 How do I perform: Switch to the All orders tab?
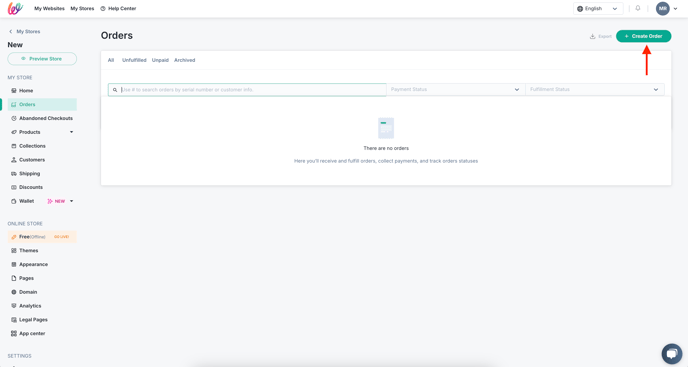(x=111, y=60)
